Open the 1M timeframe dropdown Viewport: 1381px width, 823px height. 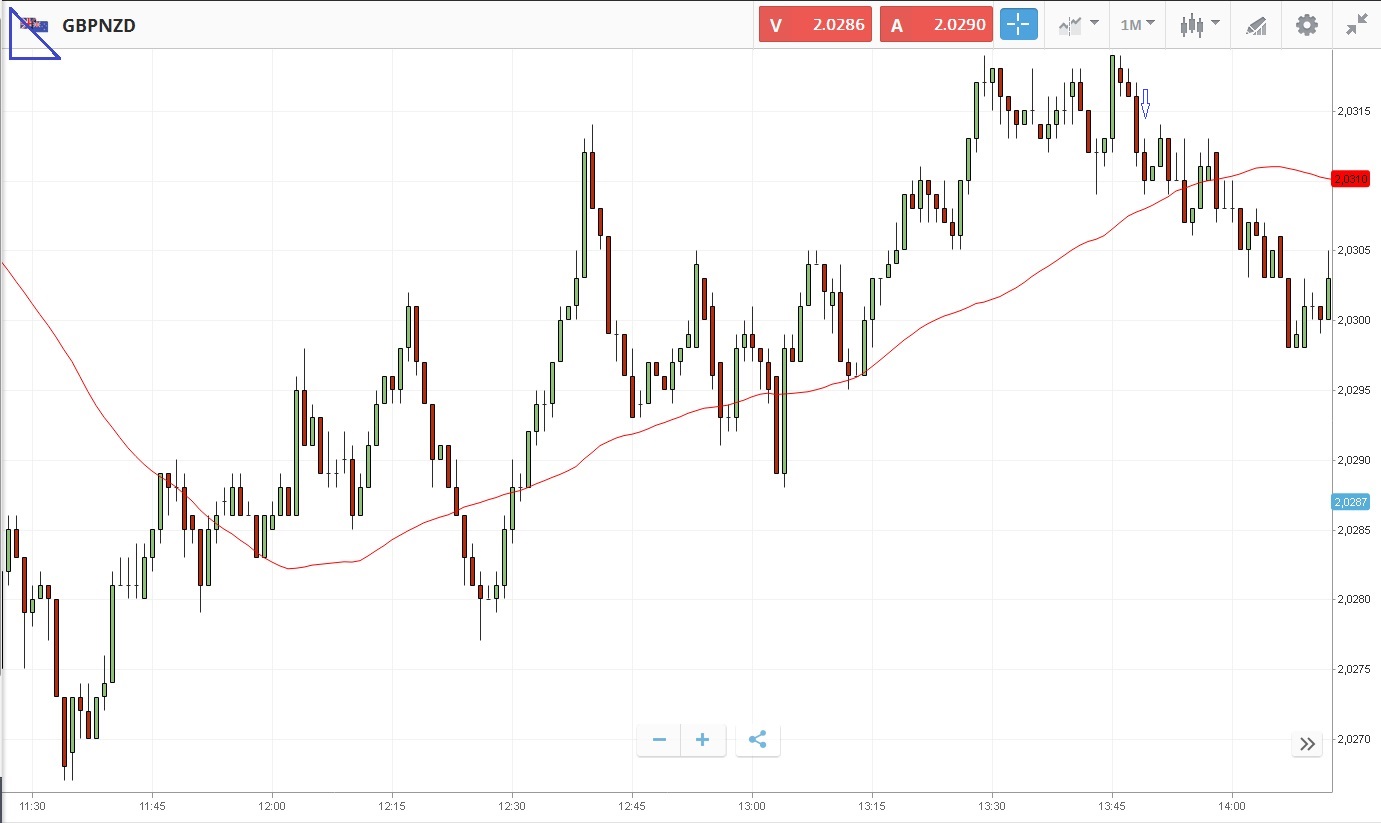[x=1137, y=25]
